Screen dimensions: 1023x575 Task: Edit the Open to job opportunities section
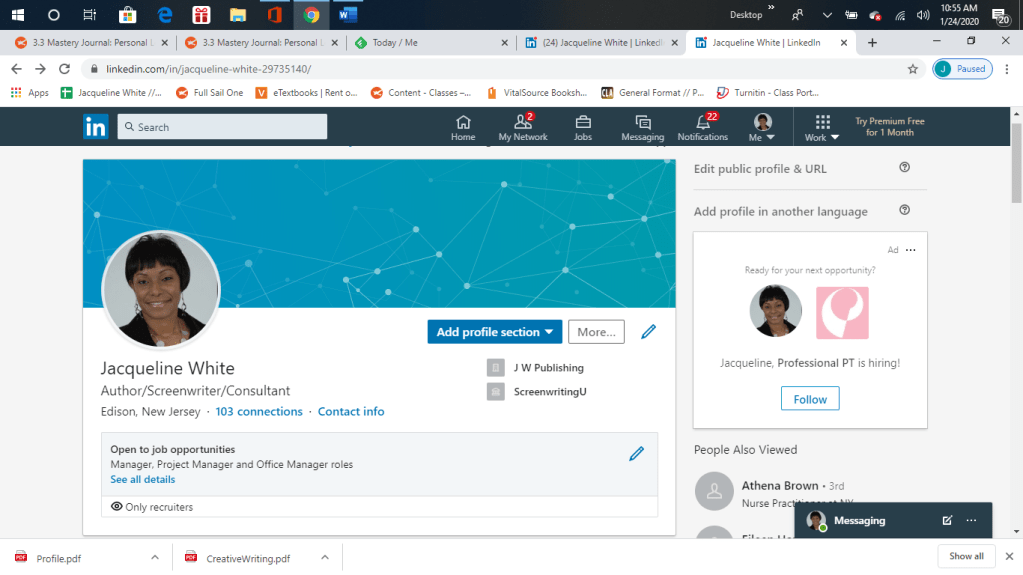(636, 454)
